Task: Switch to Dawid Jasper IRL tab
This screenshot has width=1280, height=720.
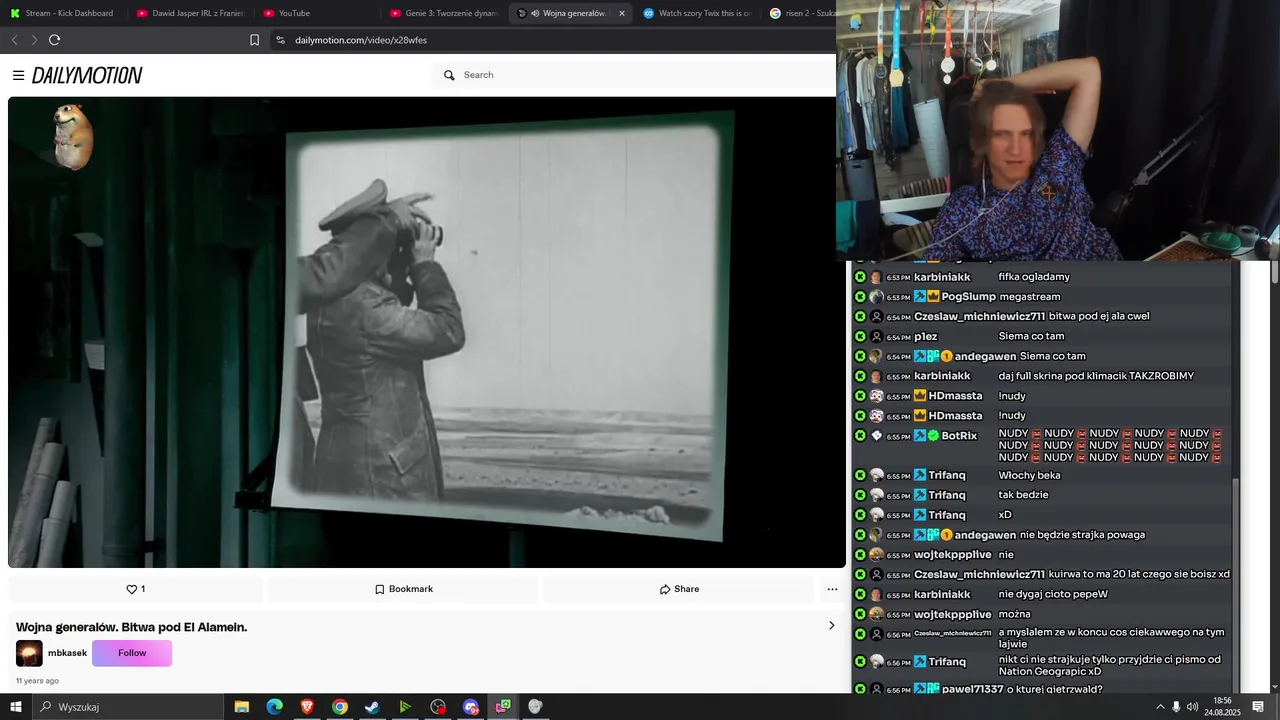Action: 190,13
